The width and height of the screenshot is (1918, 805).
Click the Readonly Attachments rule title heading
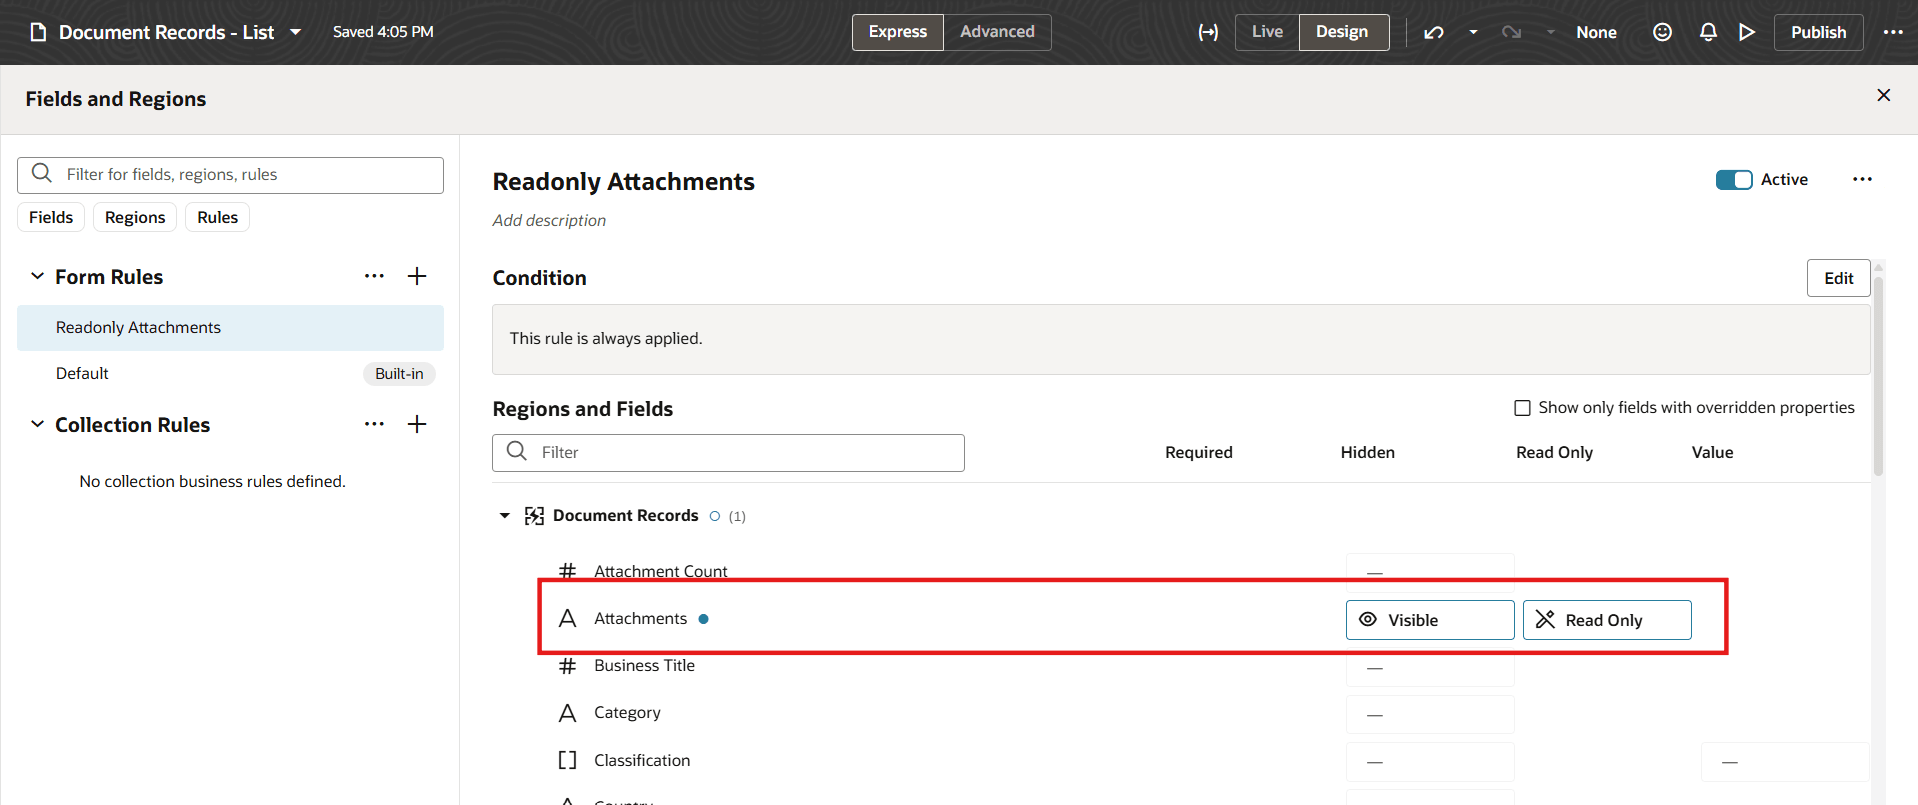(x=624, y=182)
